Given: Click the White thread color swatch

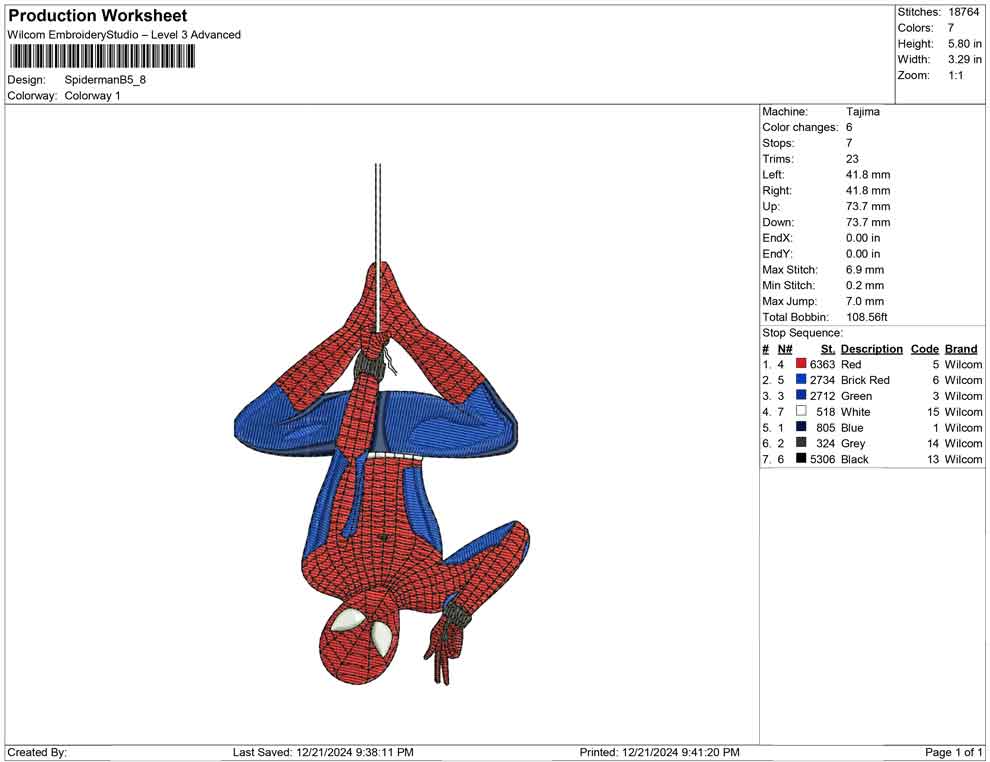Looking at the screenshot, I should click(x=801, y=411).
